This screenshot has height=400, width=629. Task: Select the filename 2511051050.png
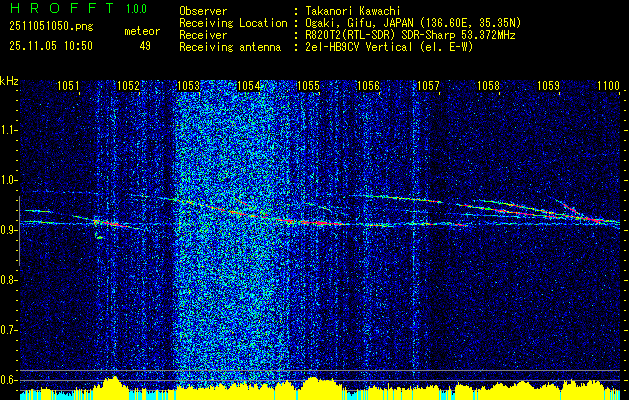51,27
